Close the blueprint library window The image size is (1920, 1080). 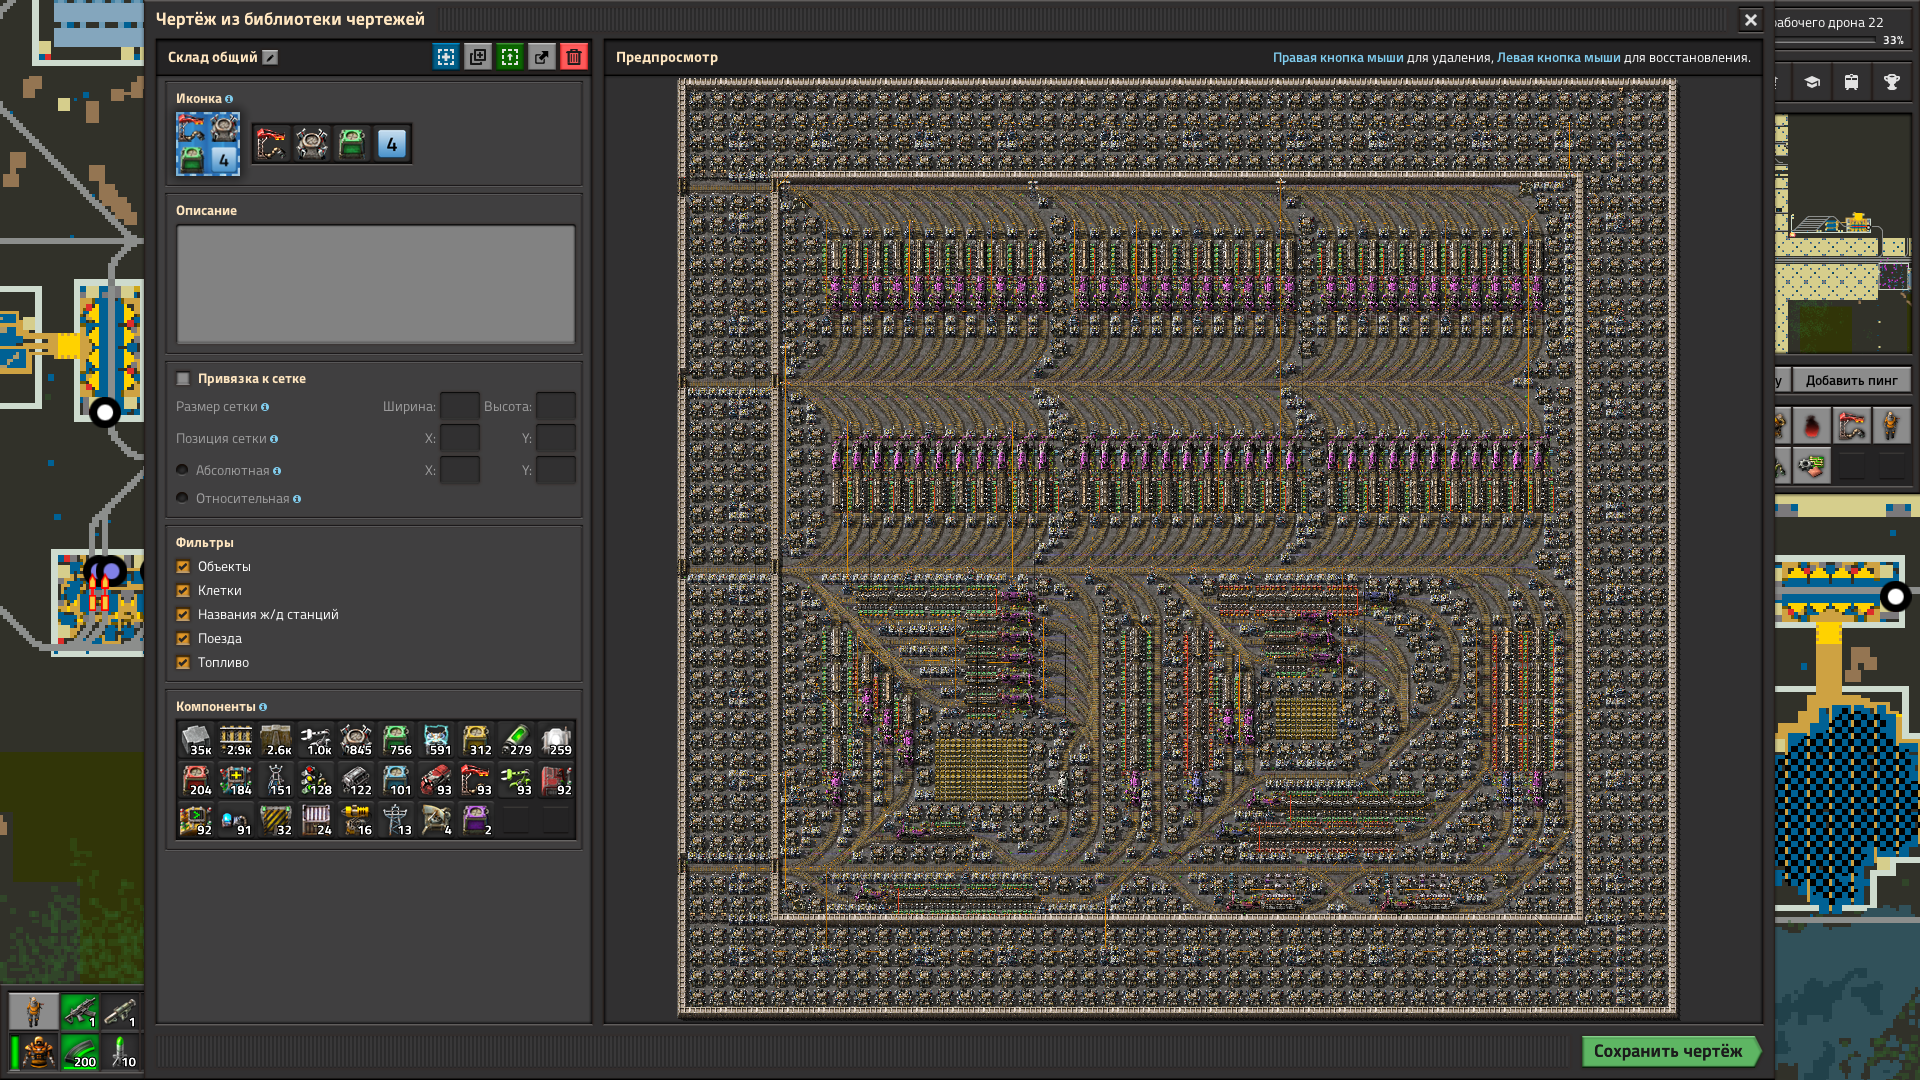[x=1750, y=20]
